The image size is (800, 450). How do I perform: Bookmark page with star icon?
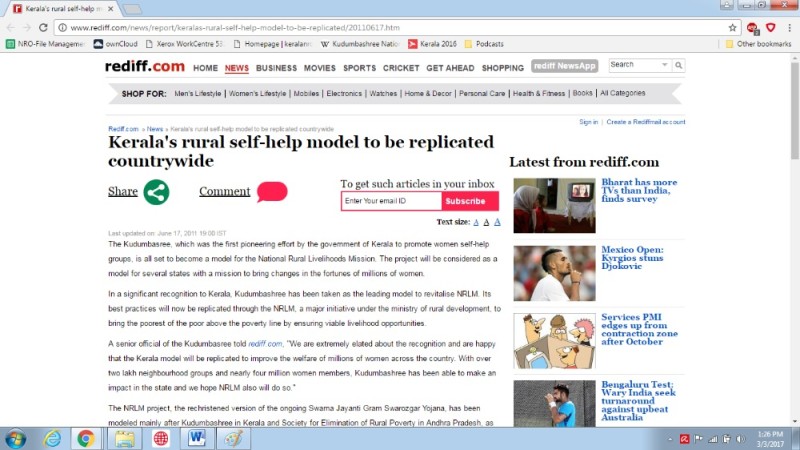[732, 28]
